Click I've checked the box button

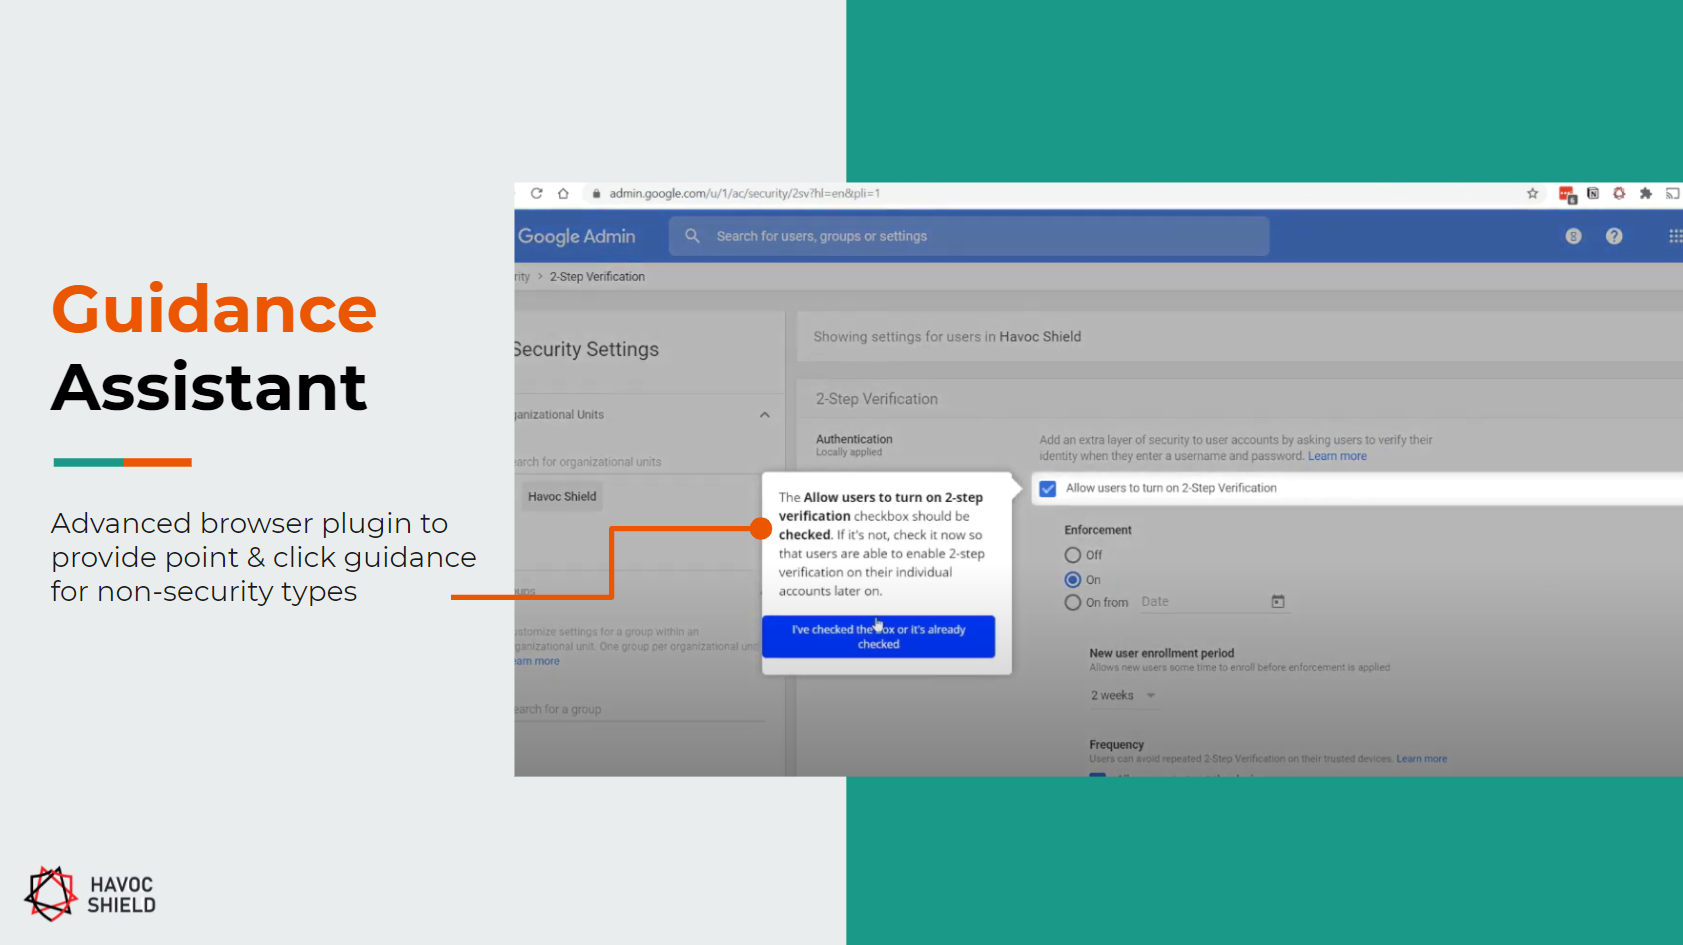coord(878,636)
